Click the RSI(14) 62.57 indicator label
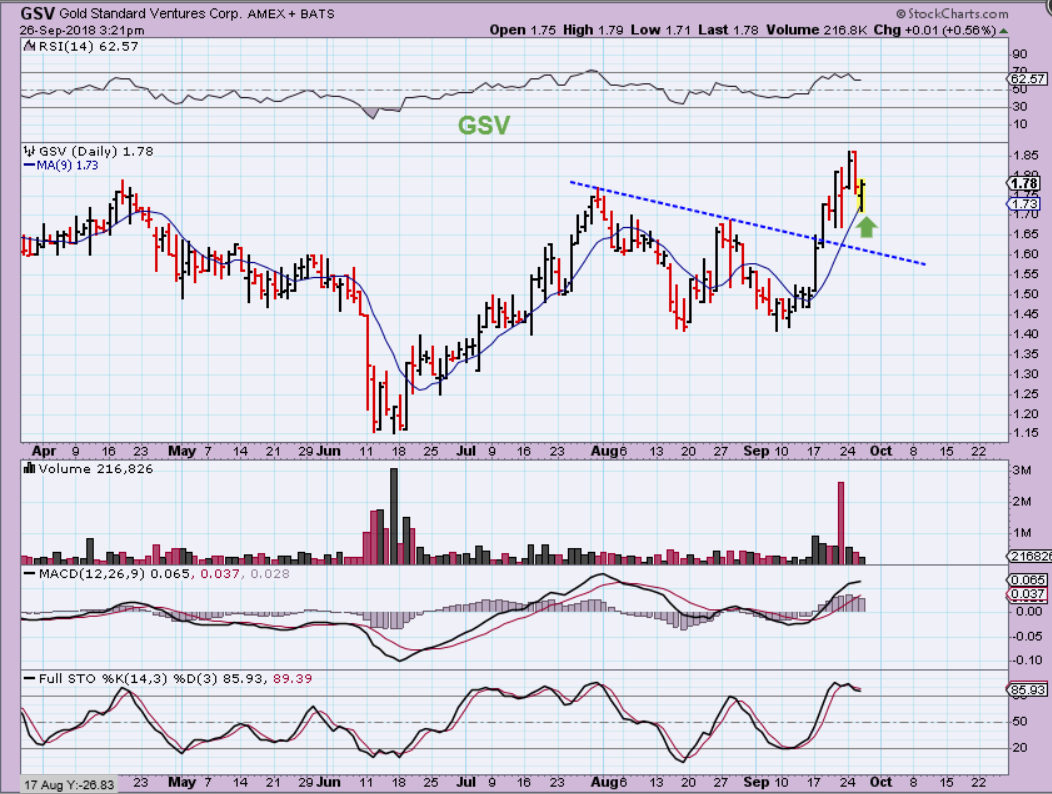The height and width of the screenshot is (794, 1052). tap(89, 46)
